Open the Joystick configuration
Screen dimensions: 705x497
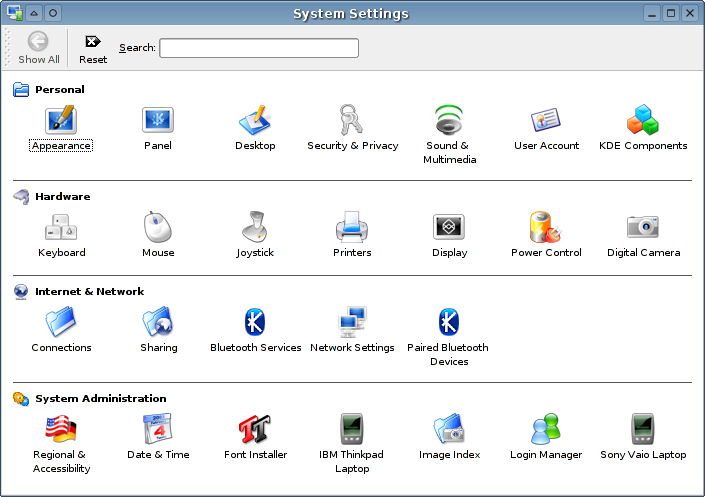click(x=255, y=229)
